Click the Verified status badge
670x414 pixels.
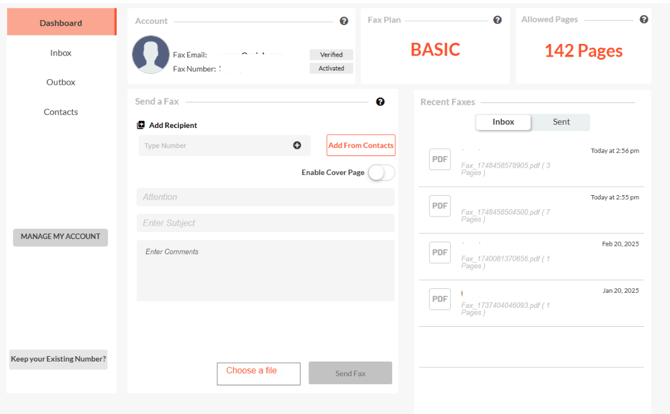[x=331, y=55]
